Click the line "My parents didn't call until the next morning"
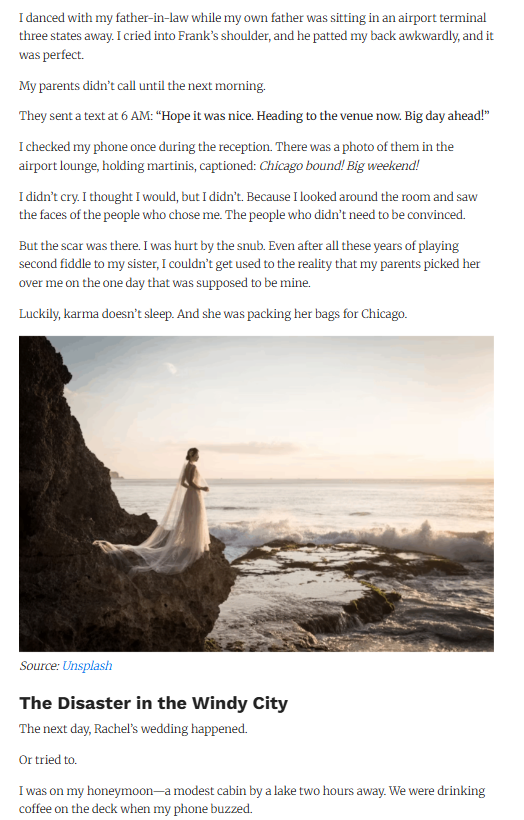This screenshot has height=820, width=524. (x=142, y=86)
